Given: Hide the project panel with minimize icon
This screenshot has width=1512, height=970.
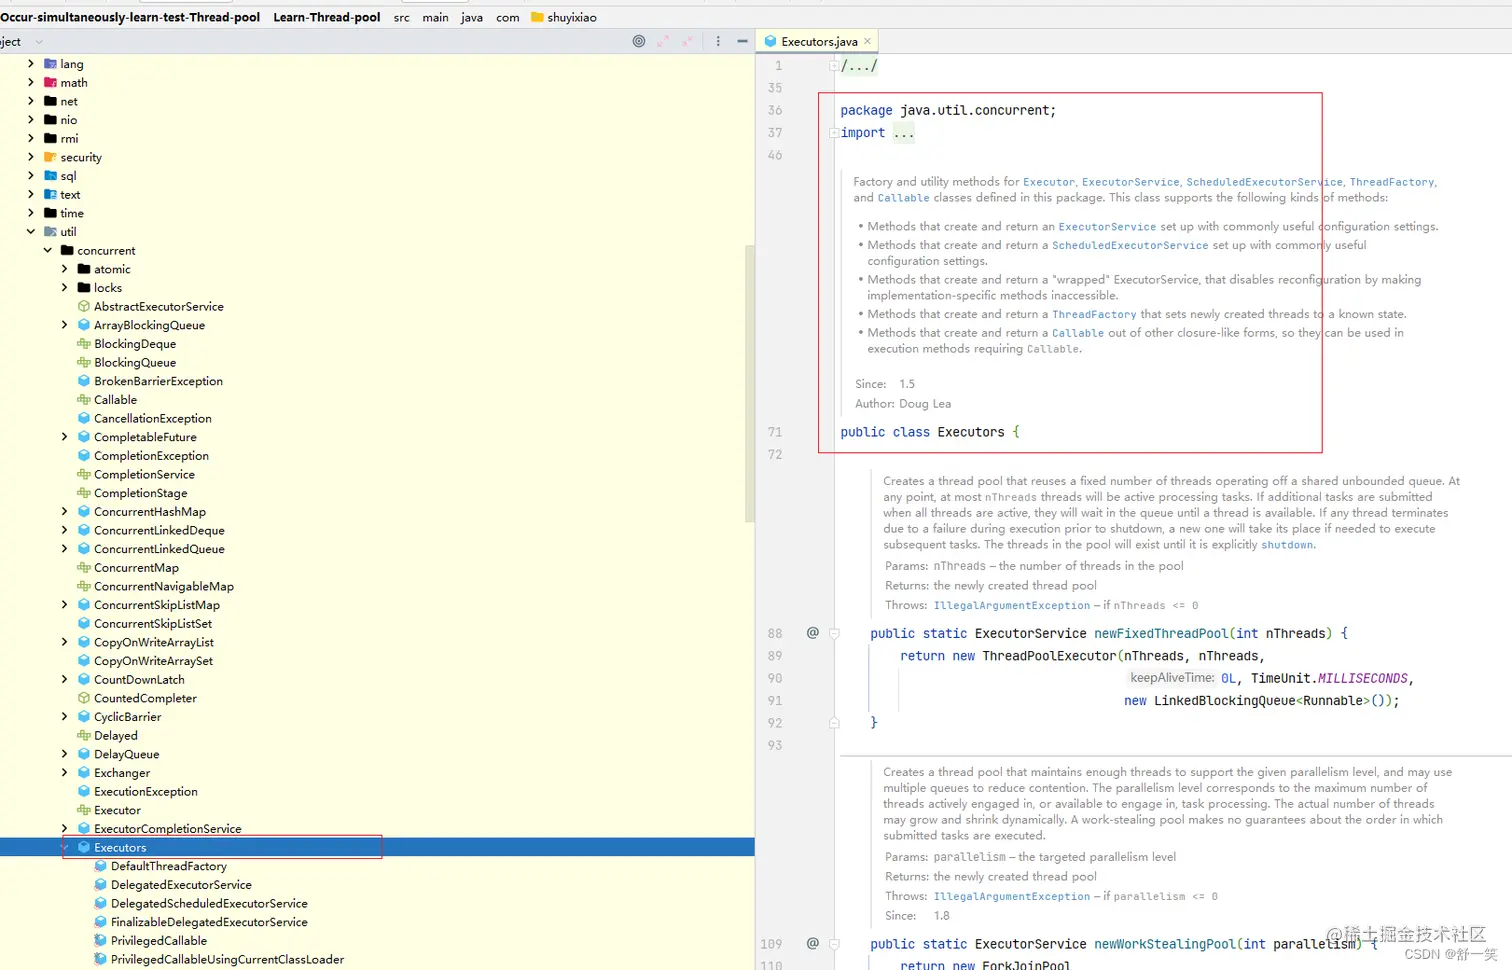Looking at the screenshot, I should [x=742, y=41].
